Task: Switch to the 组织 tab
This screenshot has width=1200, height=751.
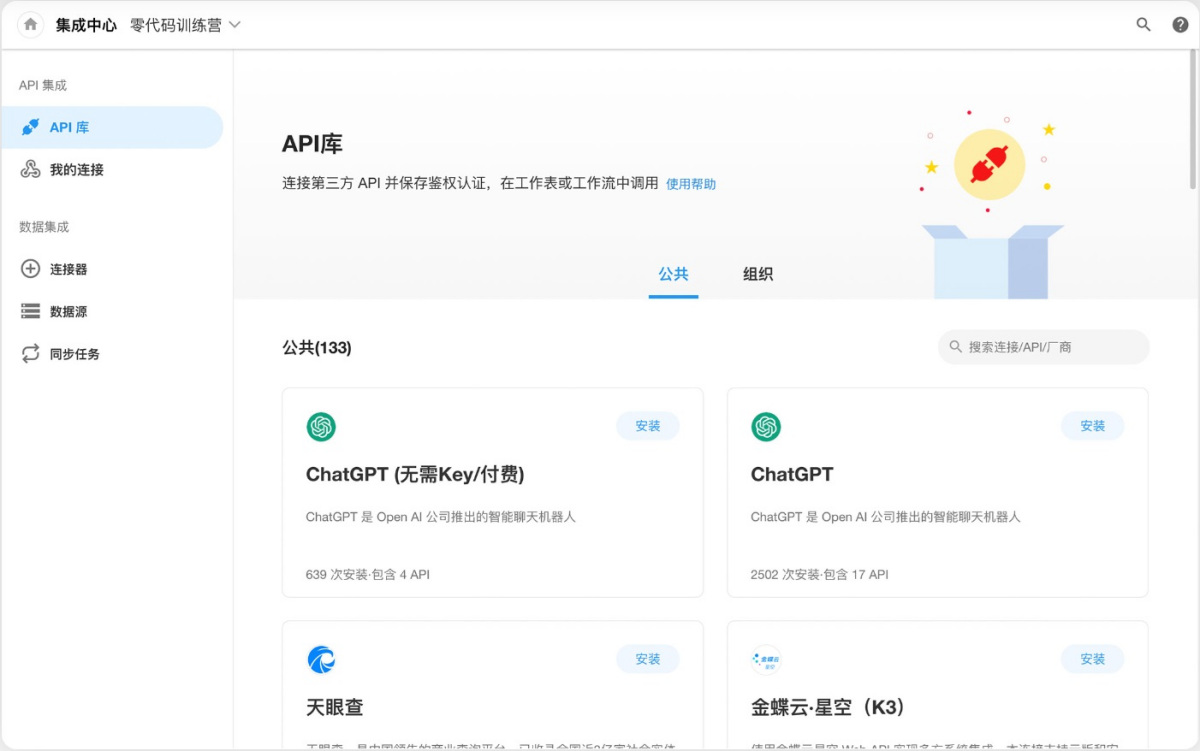Action: [x=758, y=274]
